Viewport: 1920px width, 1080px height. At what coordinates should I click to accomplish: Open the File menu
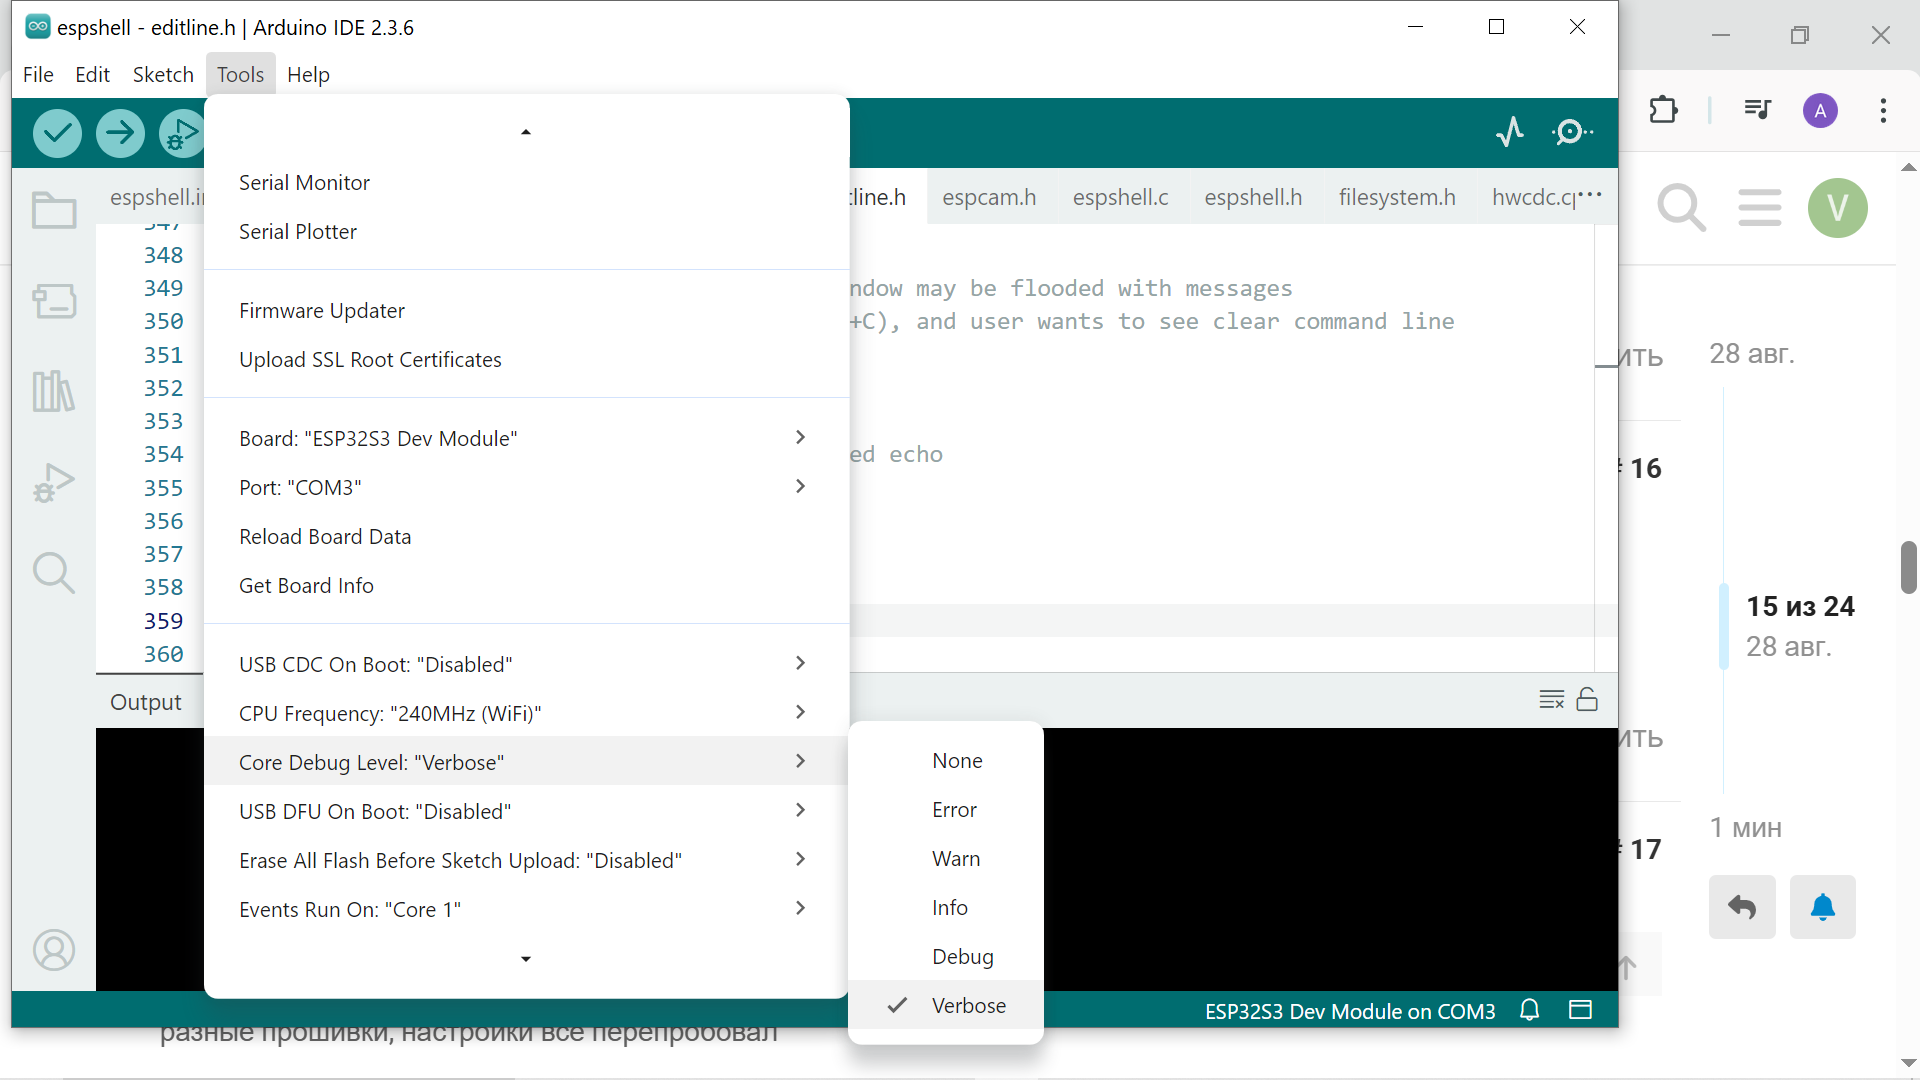38,75
